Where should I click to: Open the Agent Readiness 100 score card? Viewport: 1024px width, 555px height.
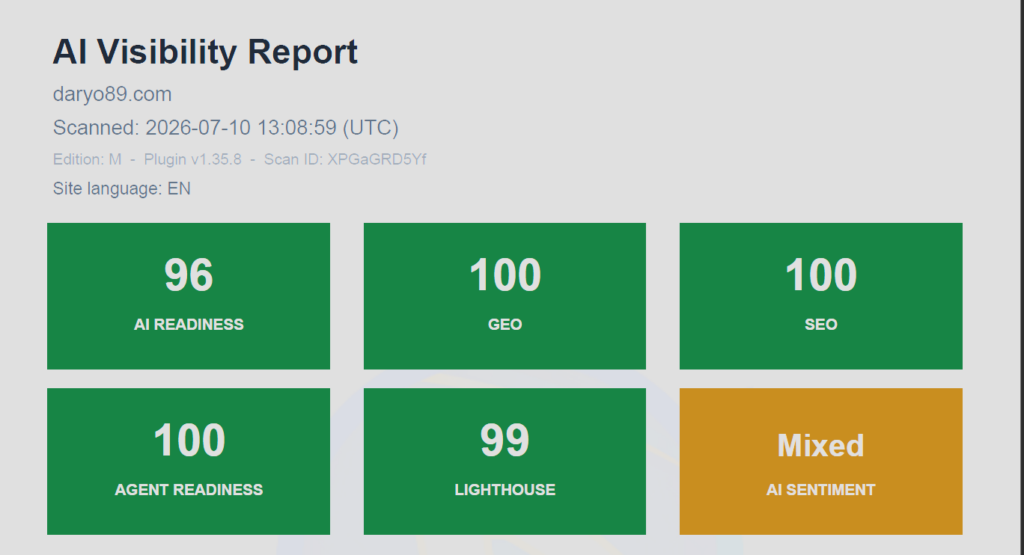tap(188, 462)
